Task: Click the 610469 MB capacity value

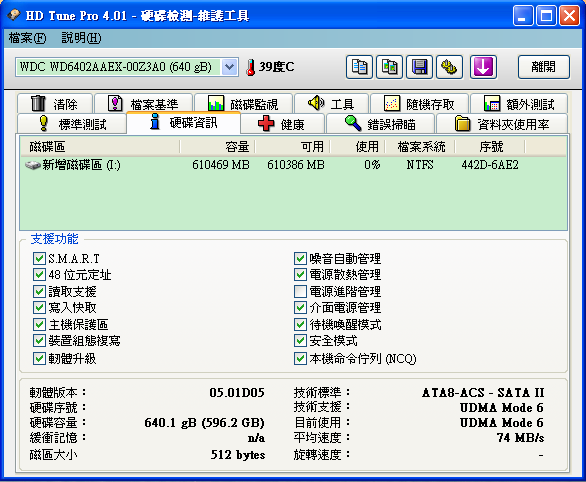Action: [220, 165]
